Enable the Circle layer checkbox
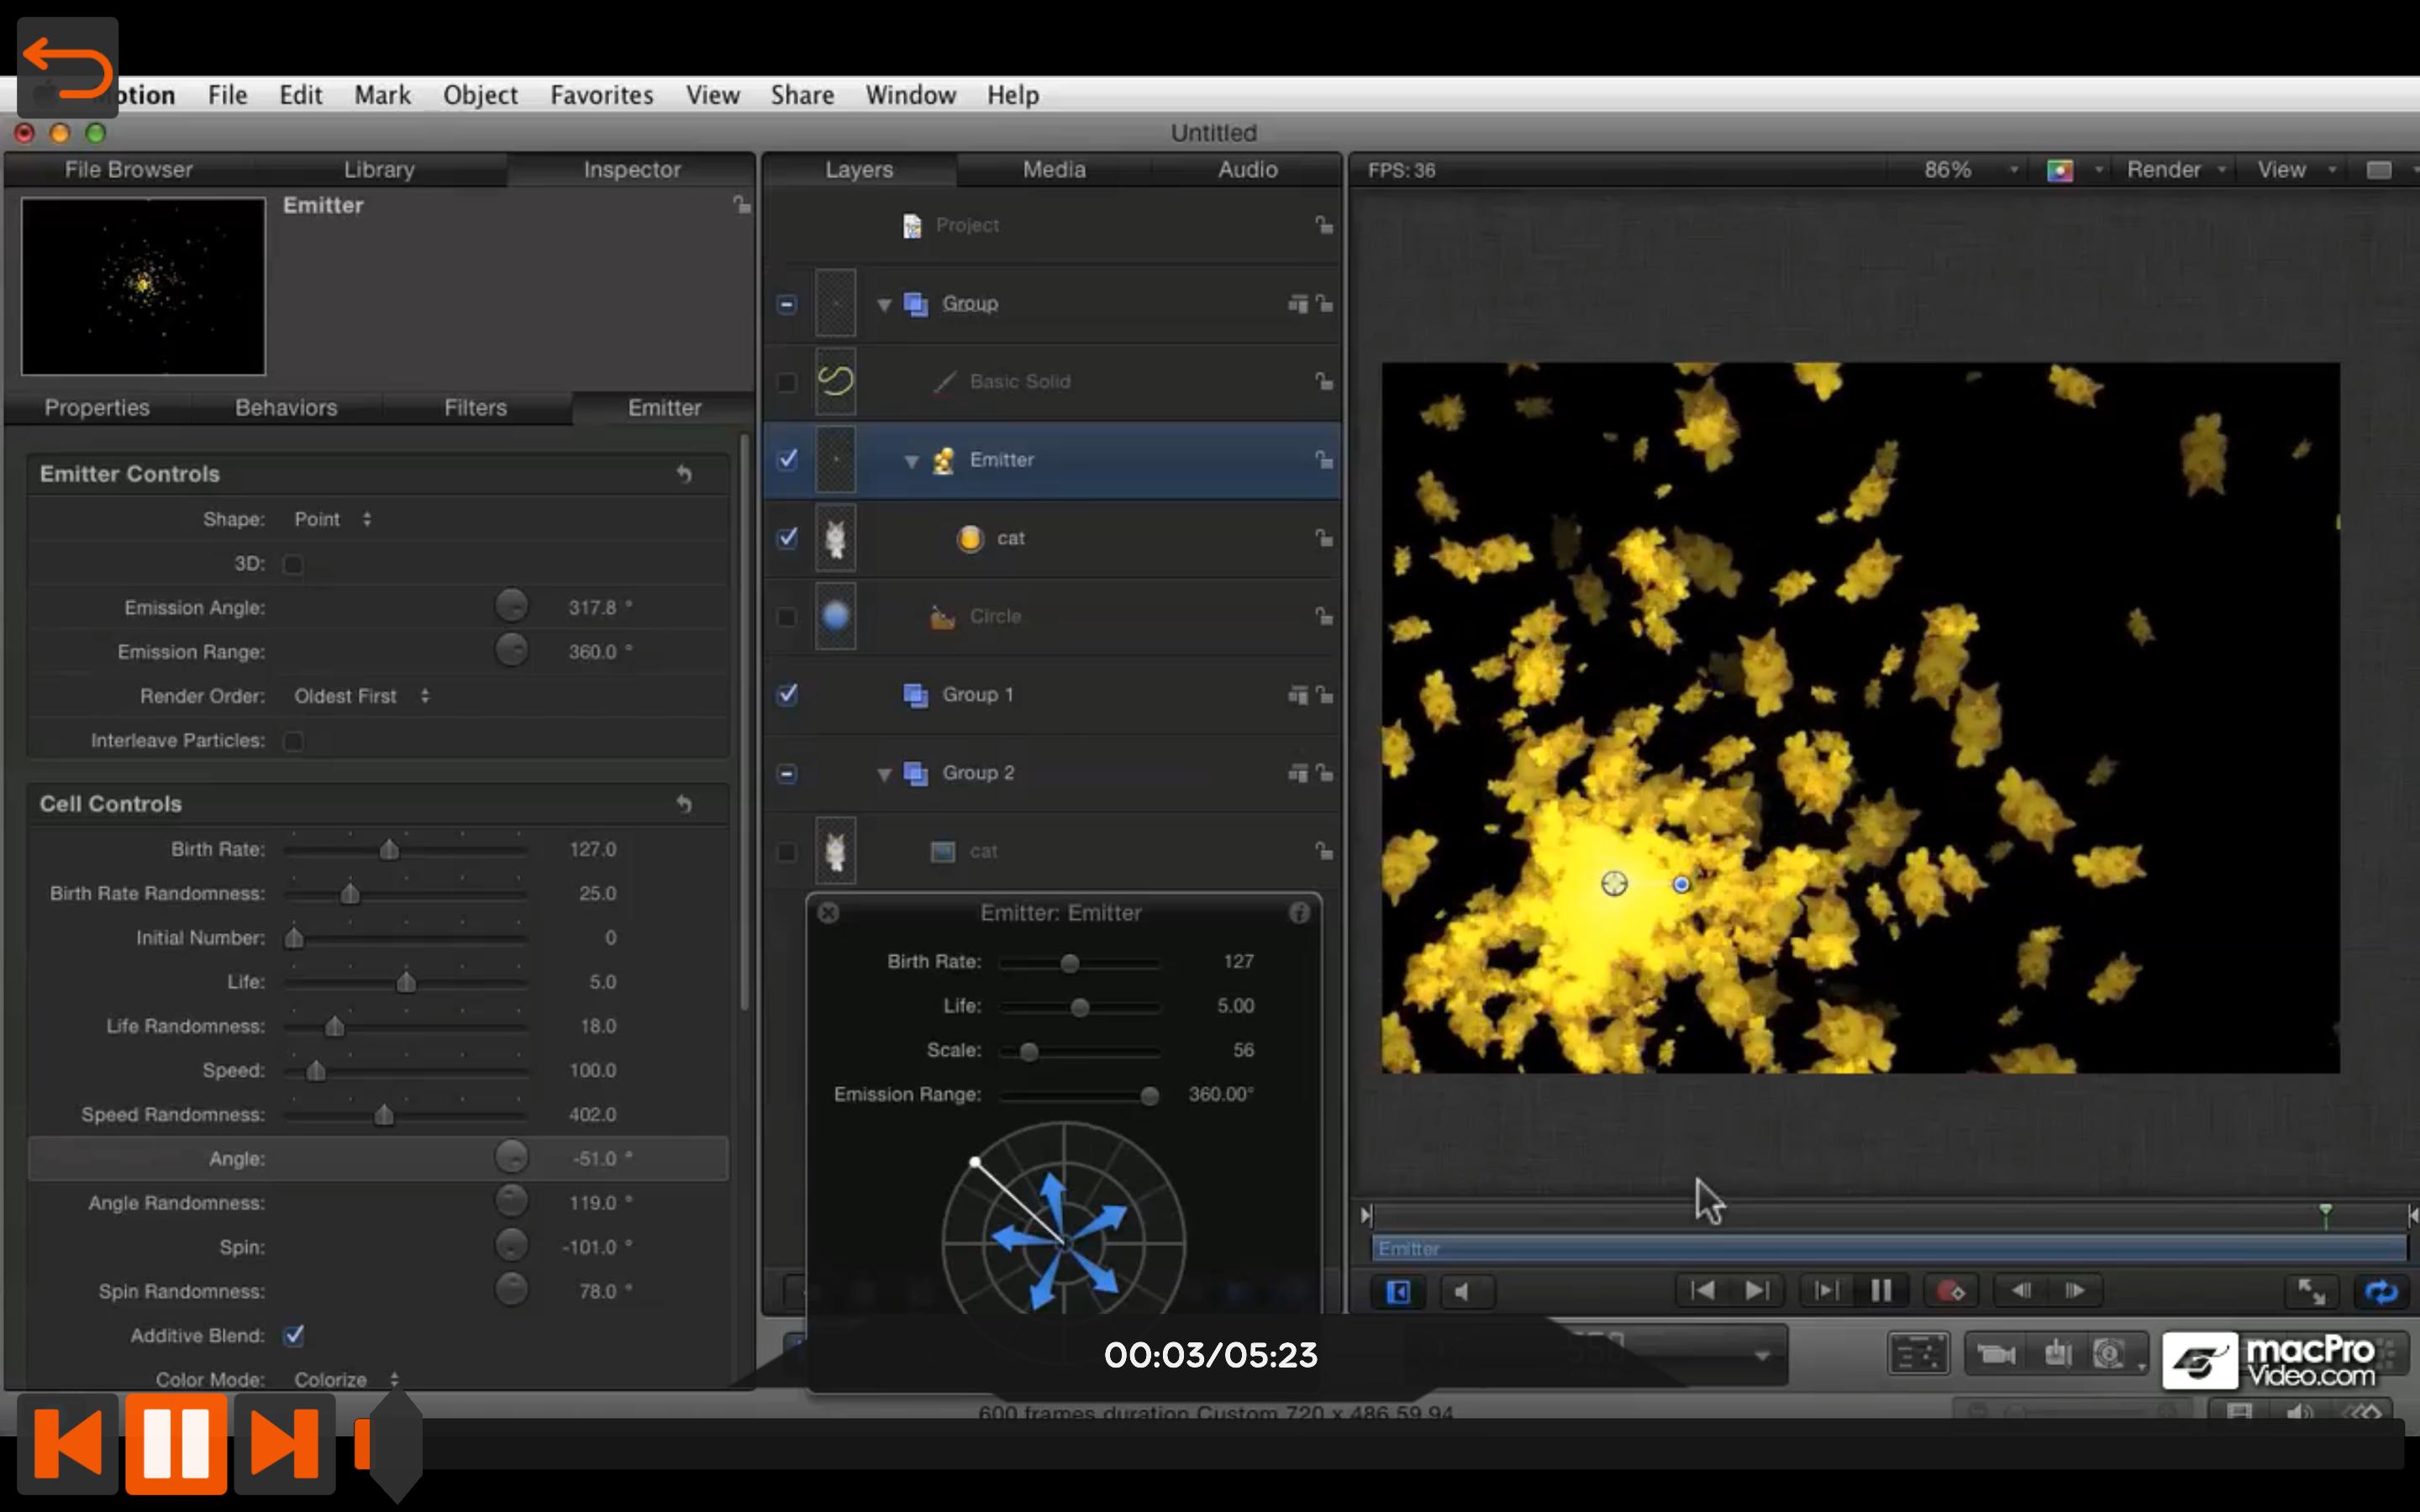2420x1512 pixels. click(x=788, y=617)
